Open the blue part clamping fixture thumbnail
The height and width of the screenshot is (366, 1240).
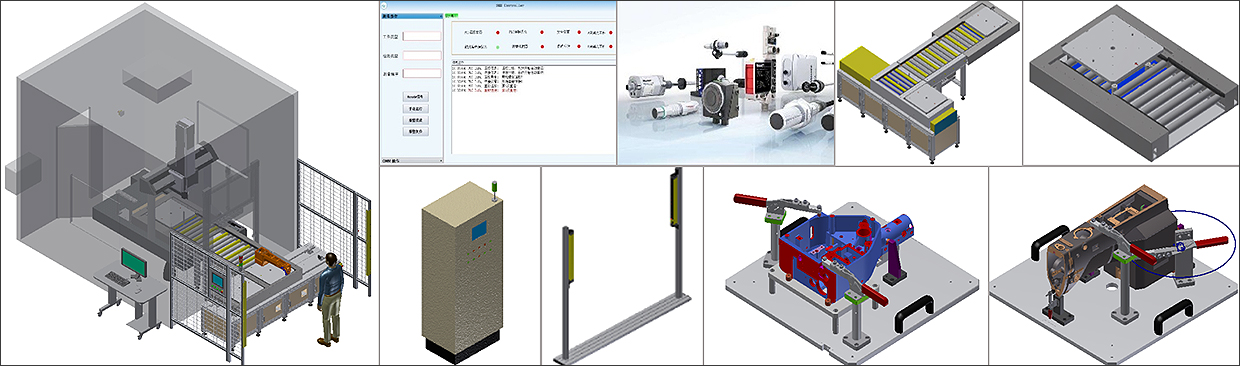tap(846, 266)
